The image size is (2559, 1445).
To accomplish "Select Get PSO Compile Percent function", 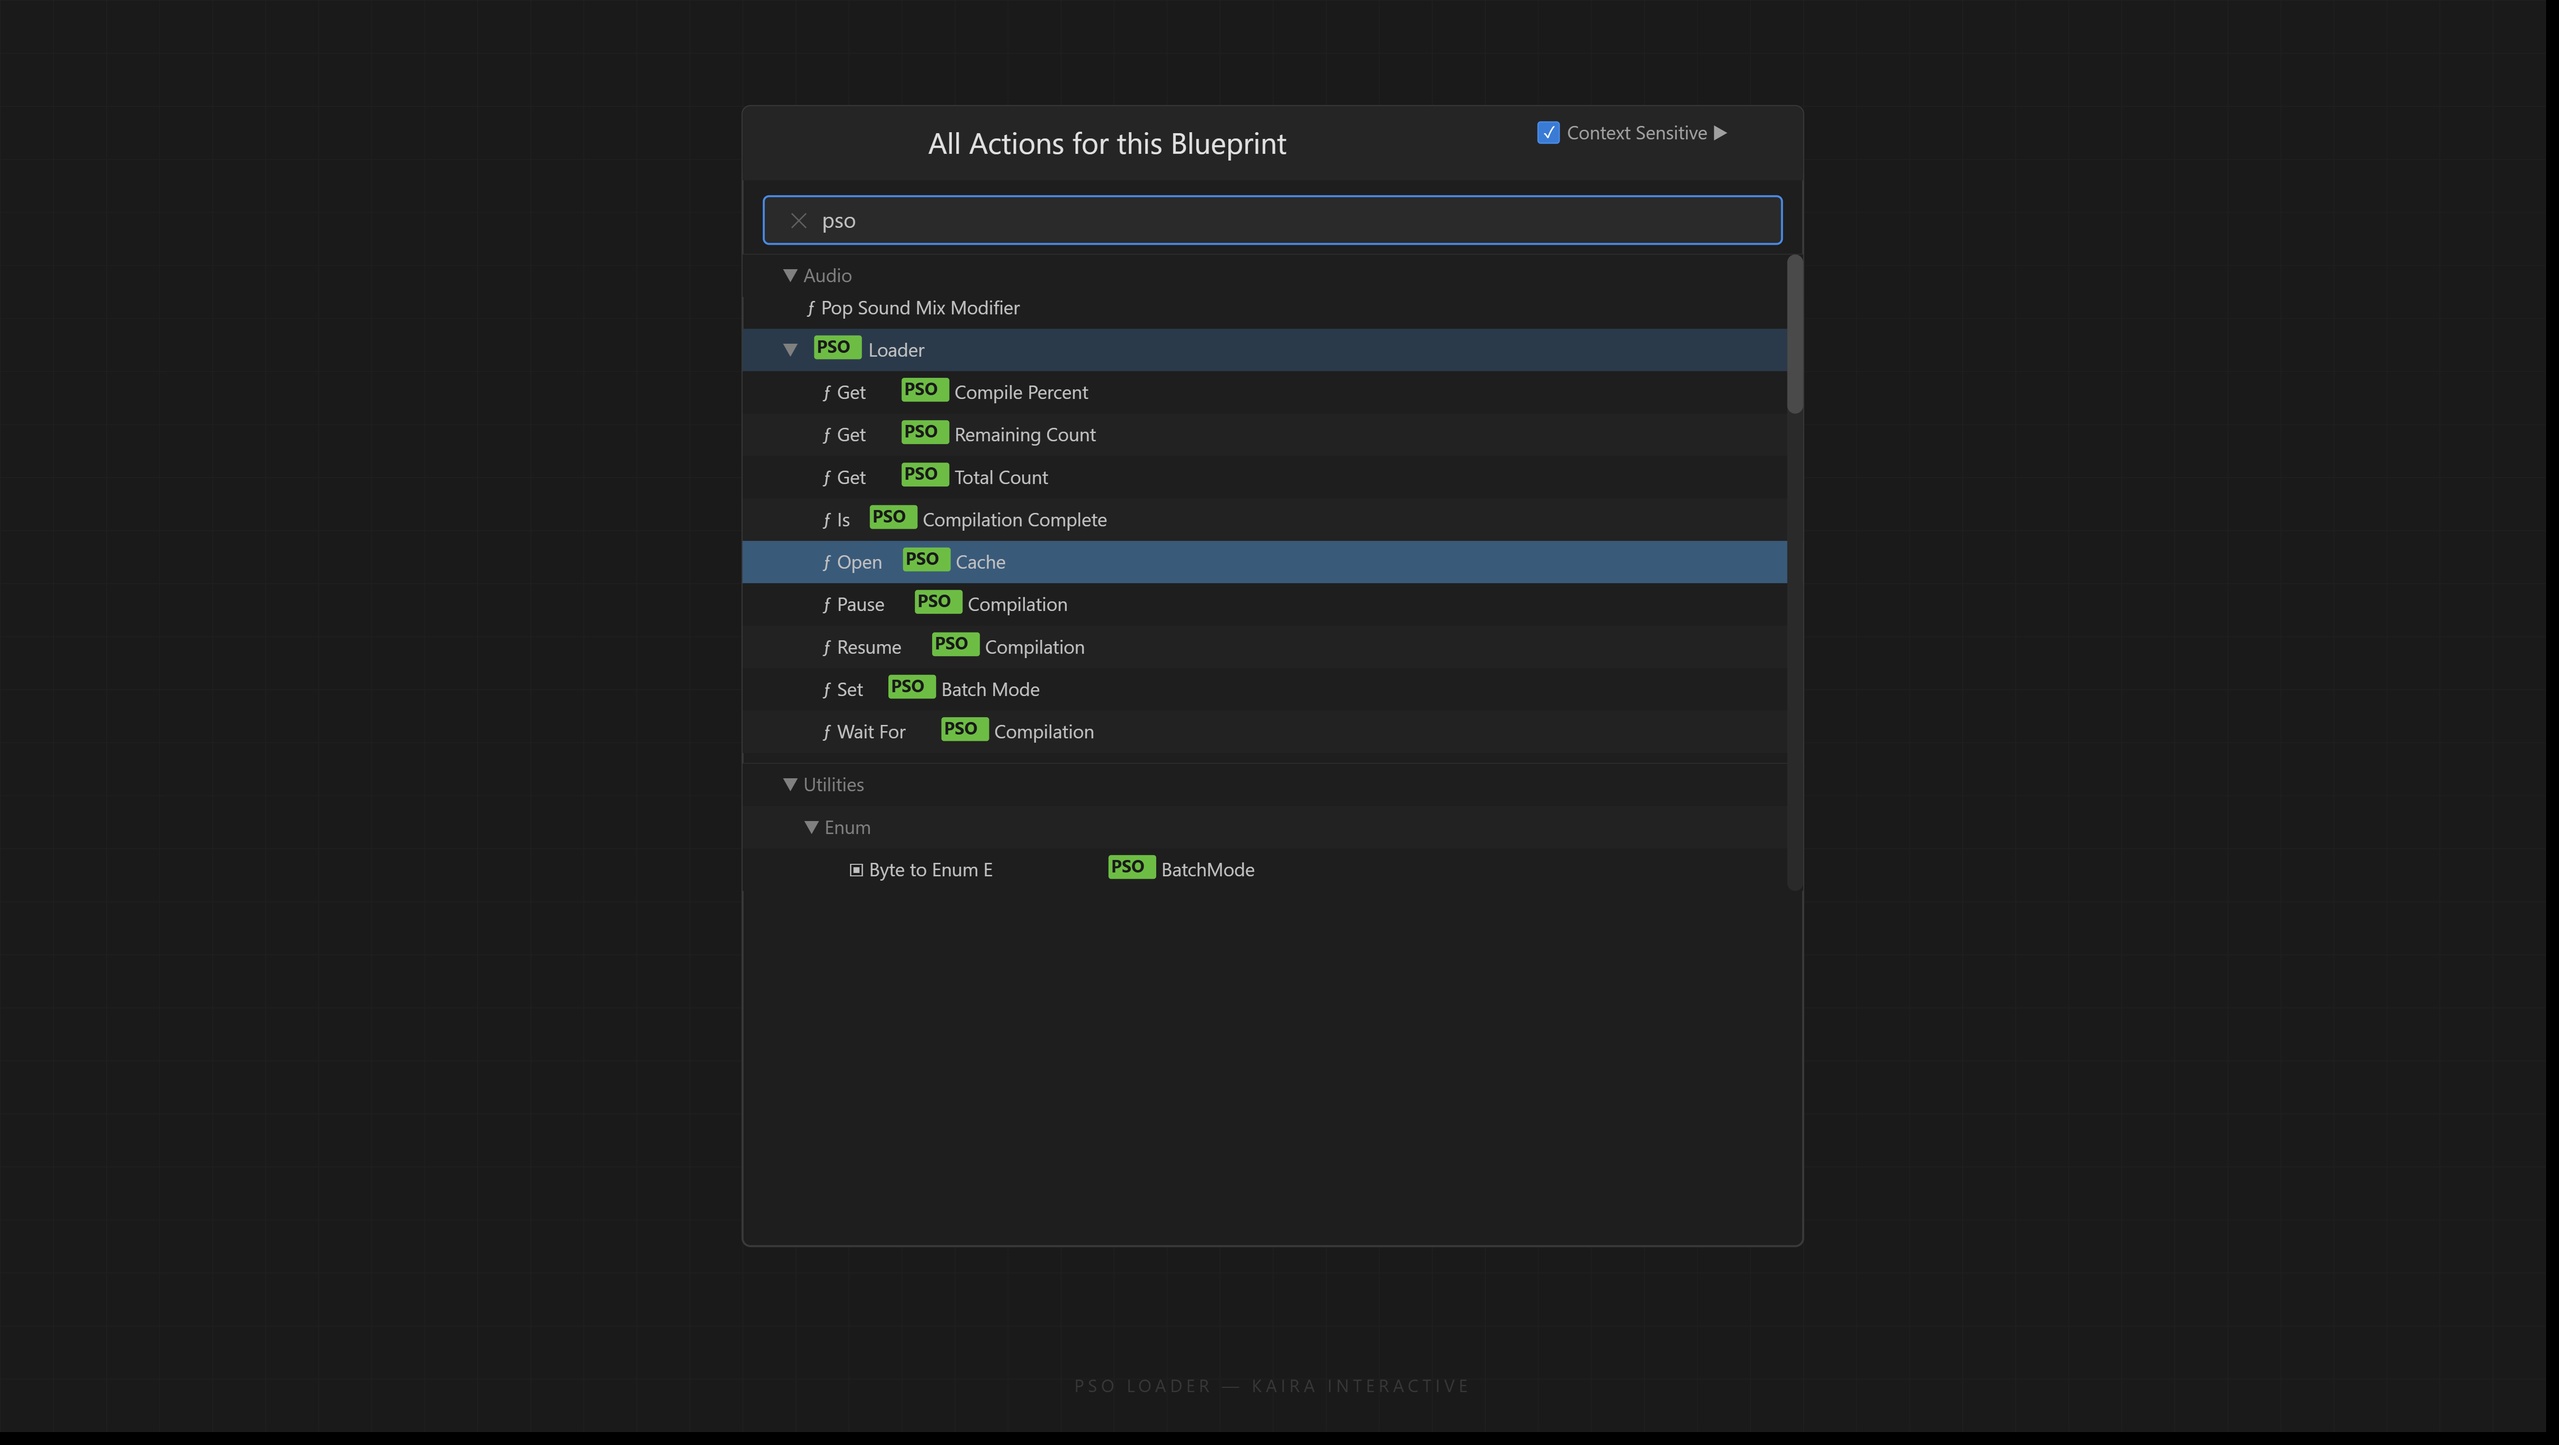I will 1264,392.
